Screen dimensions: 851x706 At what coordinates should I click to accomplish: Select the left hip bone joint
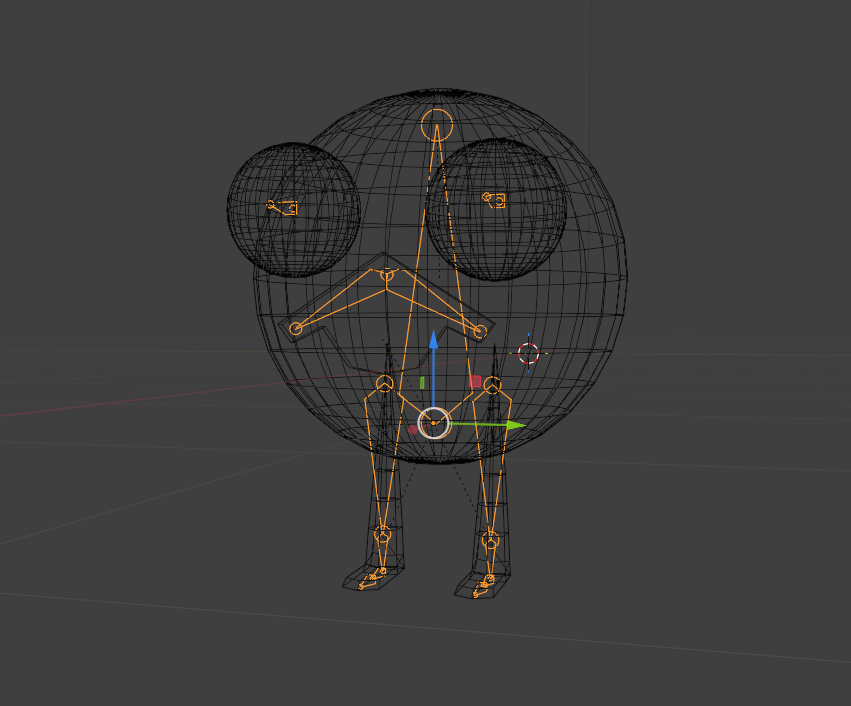(385, 384)
